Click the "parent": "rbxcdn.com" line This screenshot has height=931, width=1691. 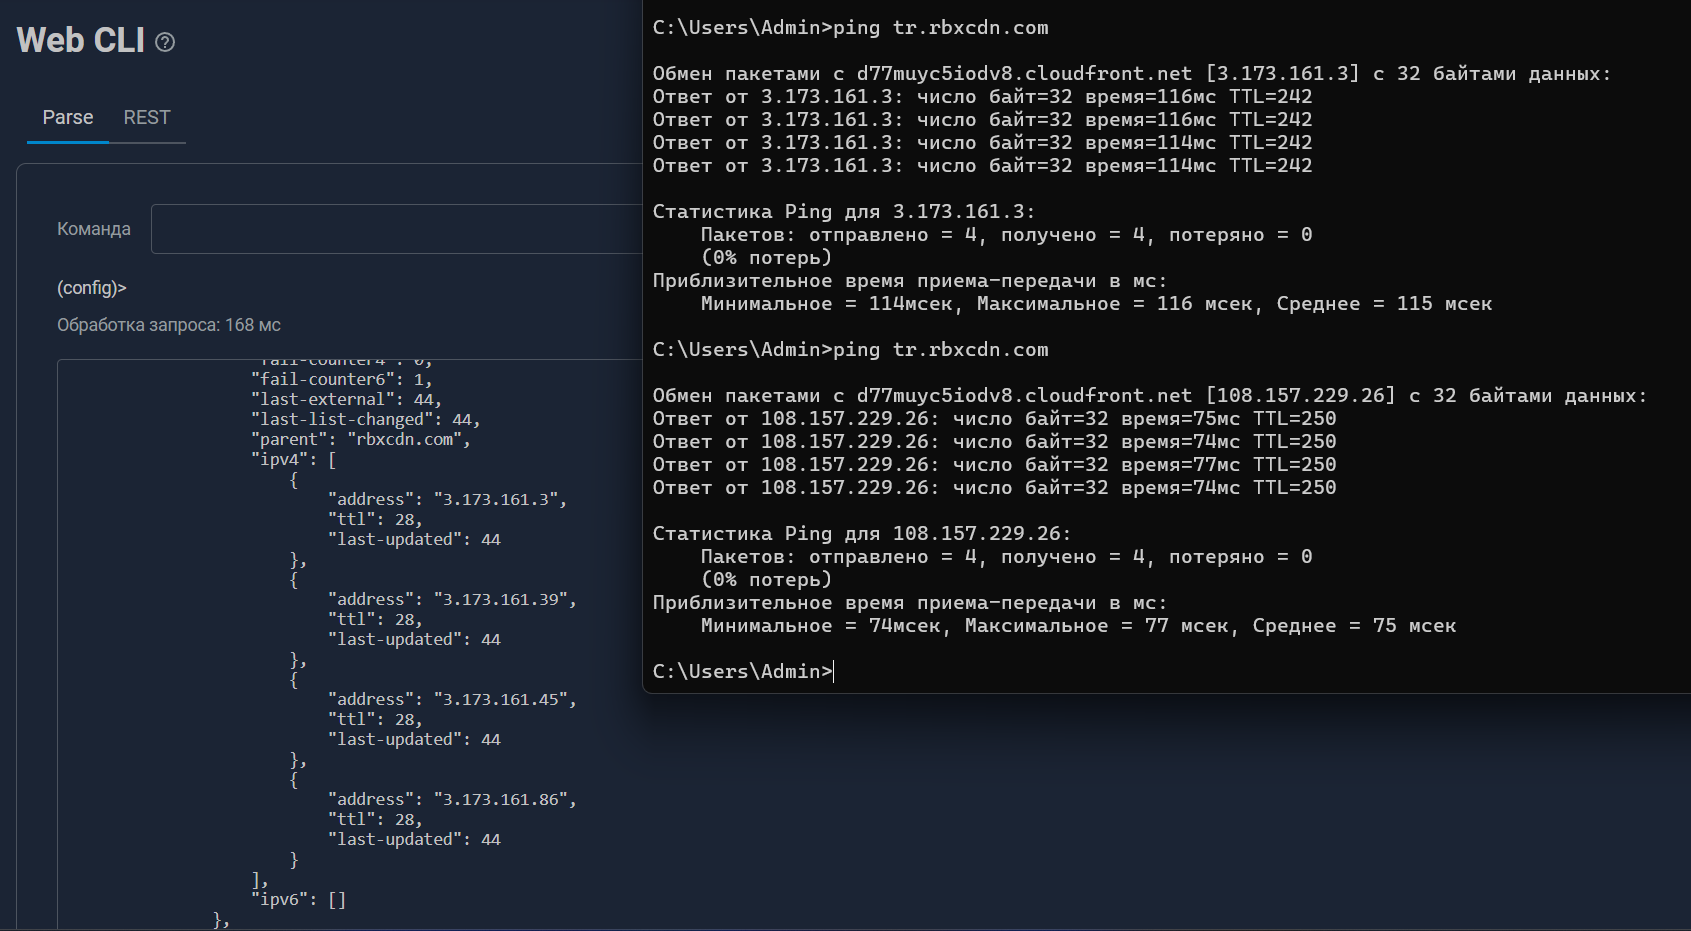click(x=360, y=440)
